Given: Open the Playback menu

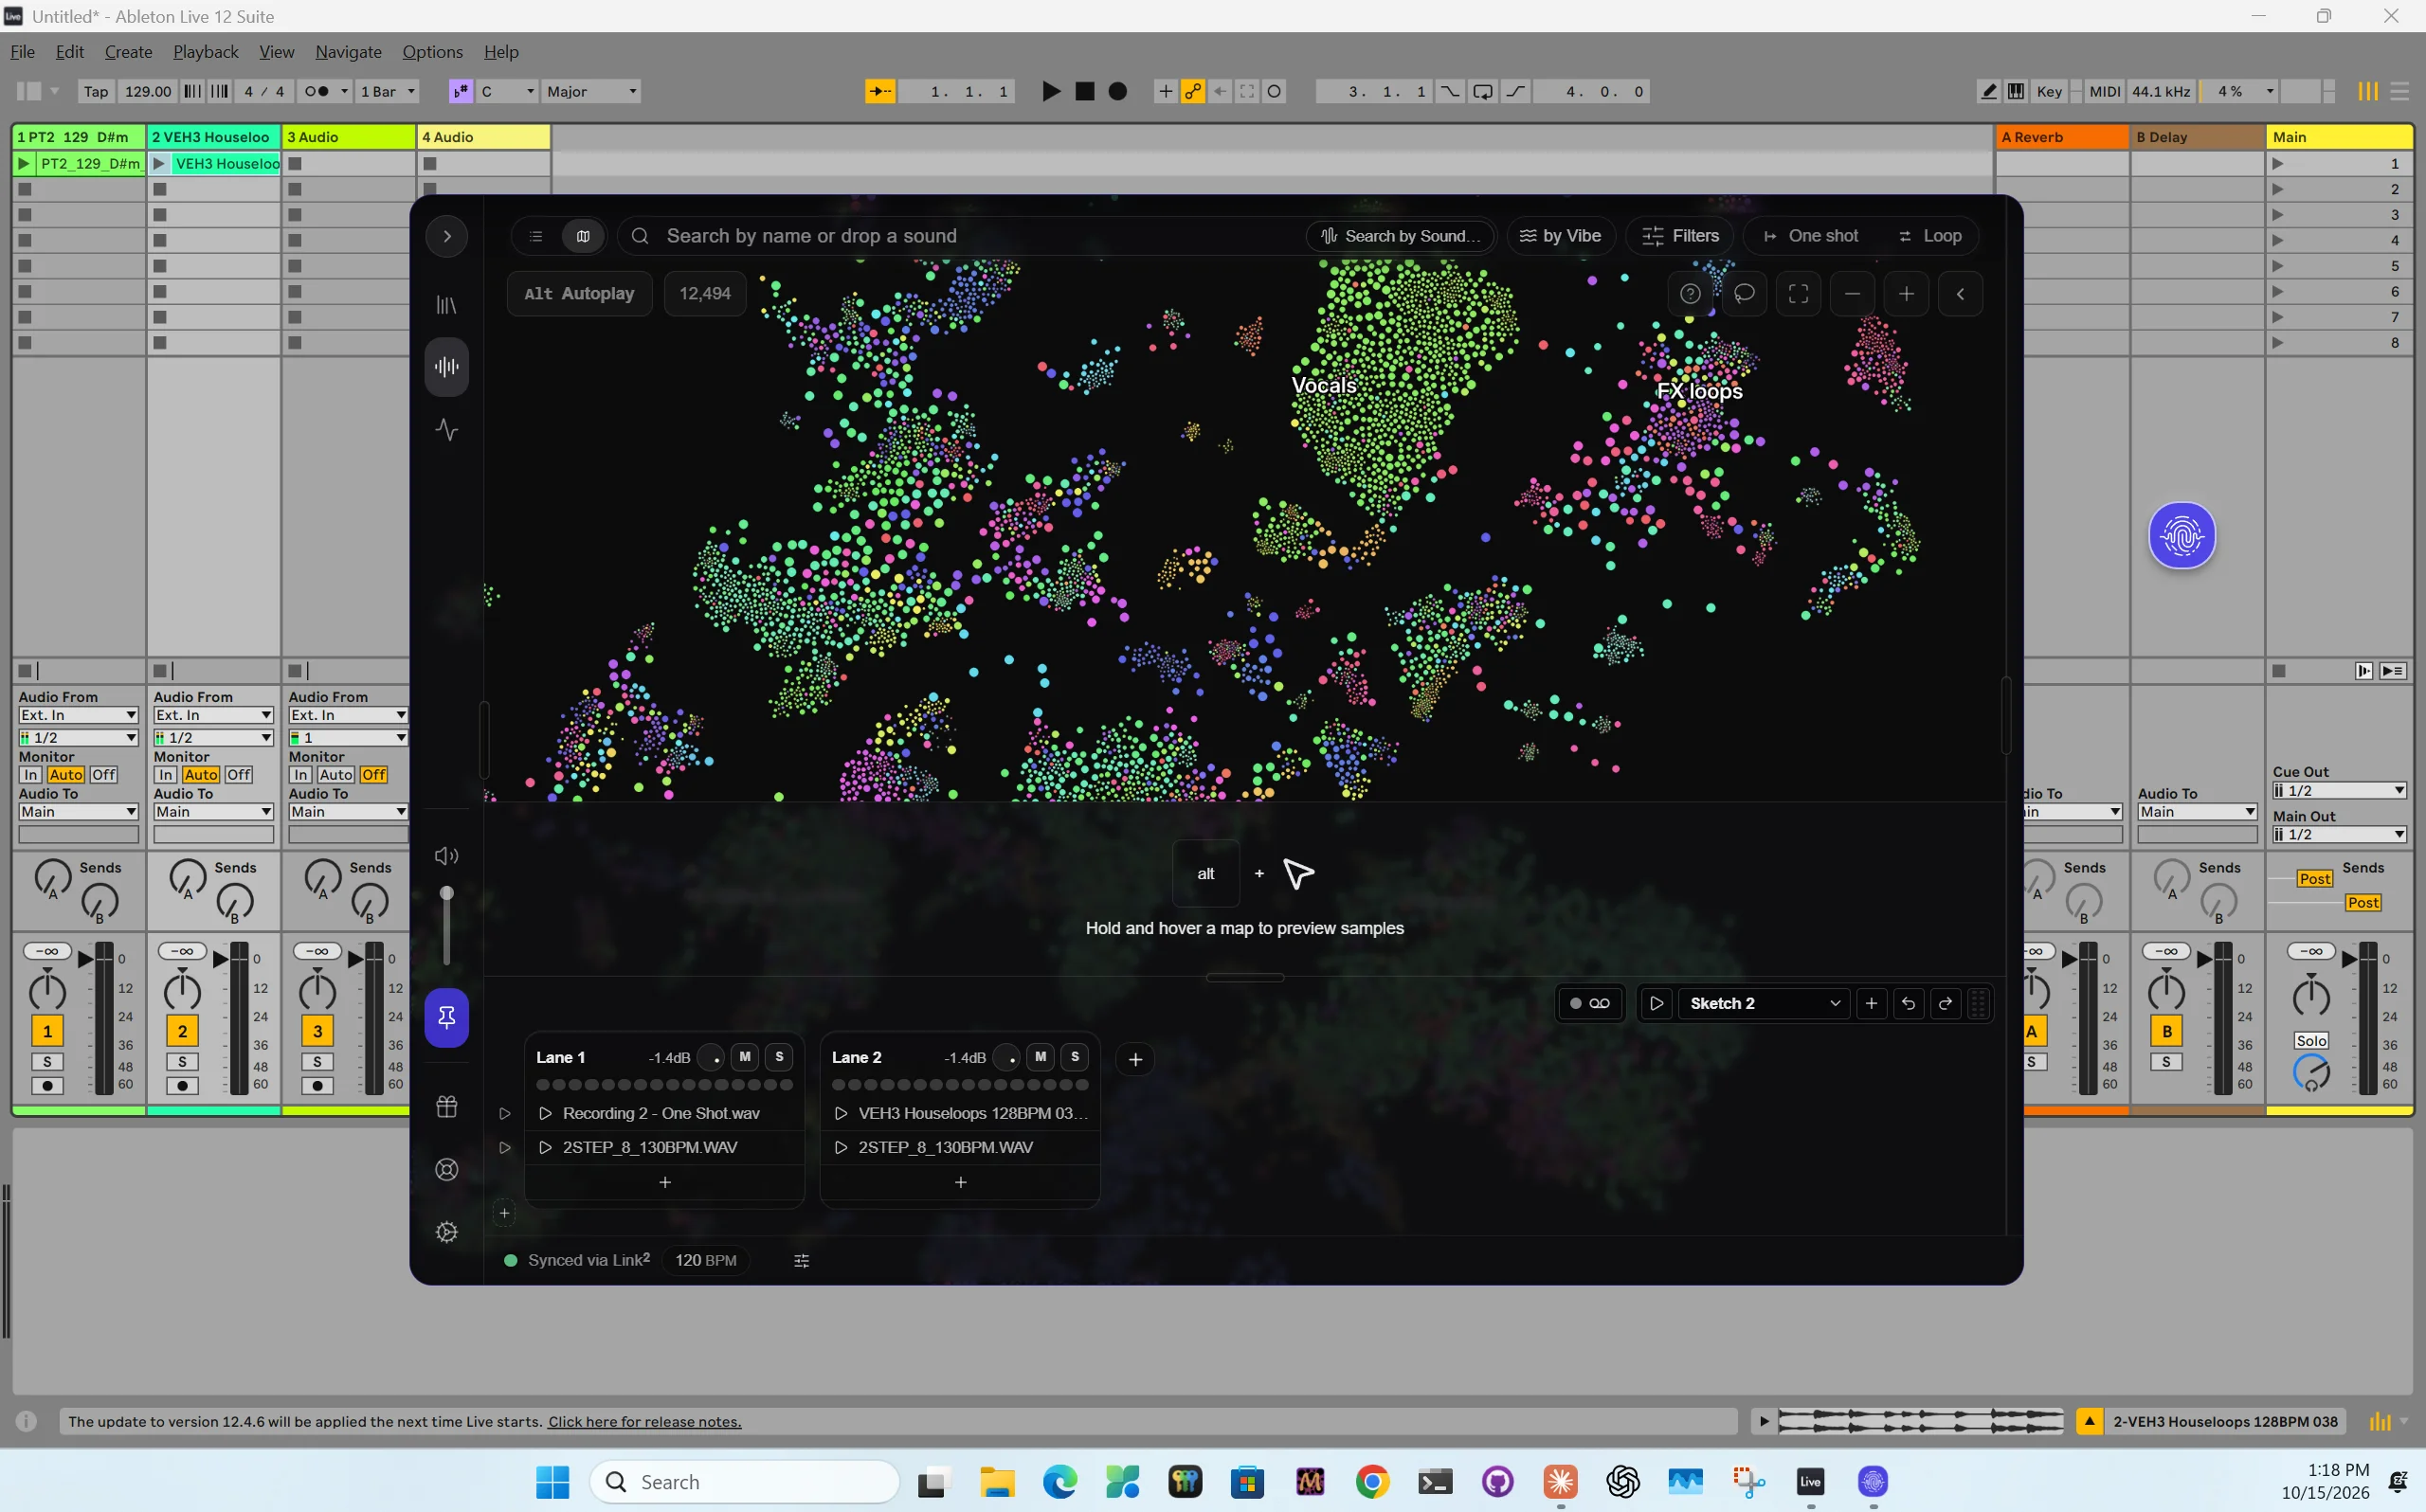Looking at the screenshot, I should coord(205,52).
